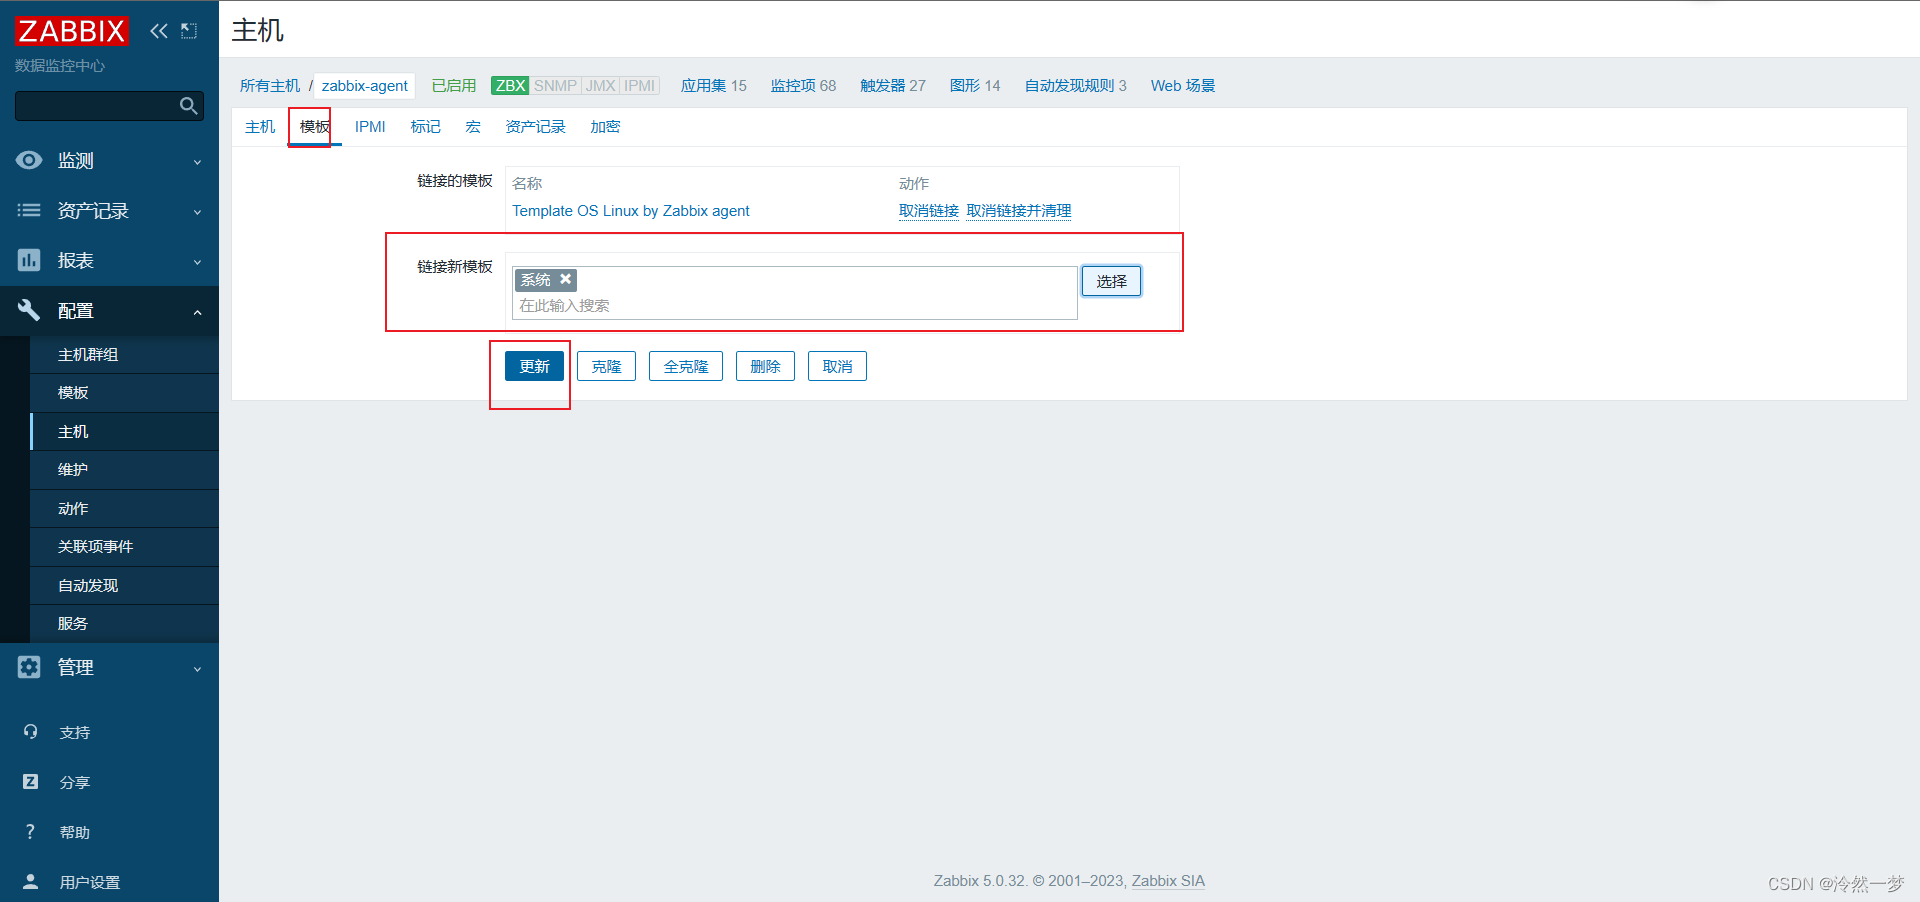The height and width of the screenshot is (902, 1920).
Task: Open 主机 in 配置 menu
Action: pyautogui.click(x=125, y=432)
